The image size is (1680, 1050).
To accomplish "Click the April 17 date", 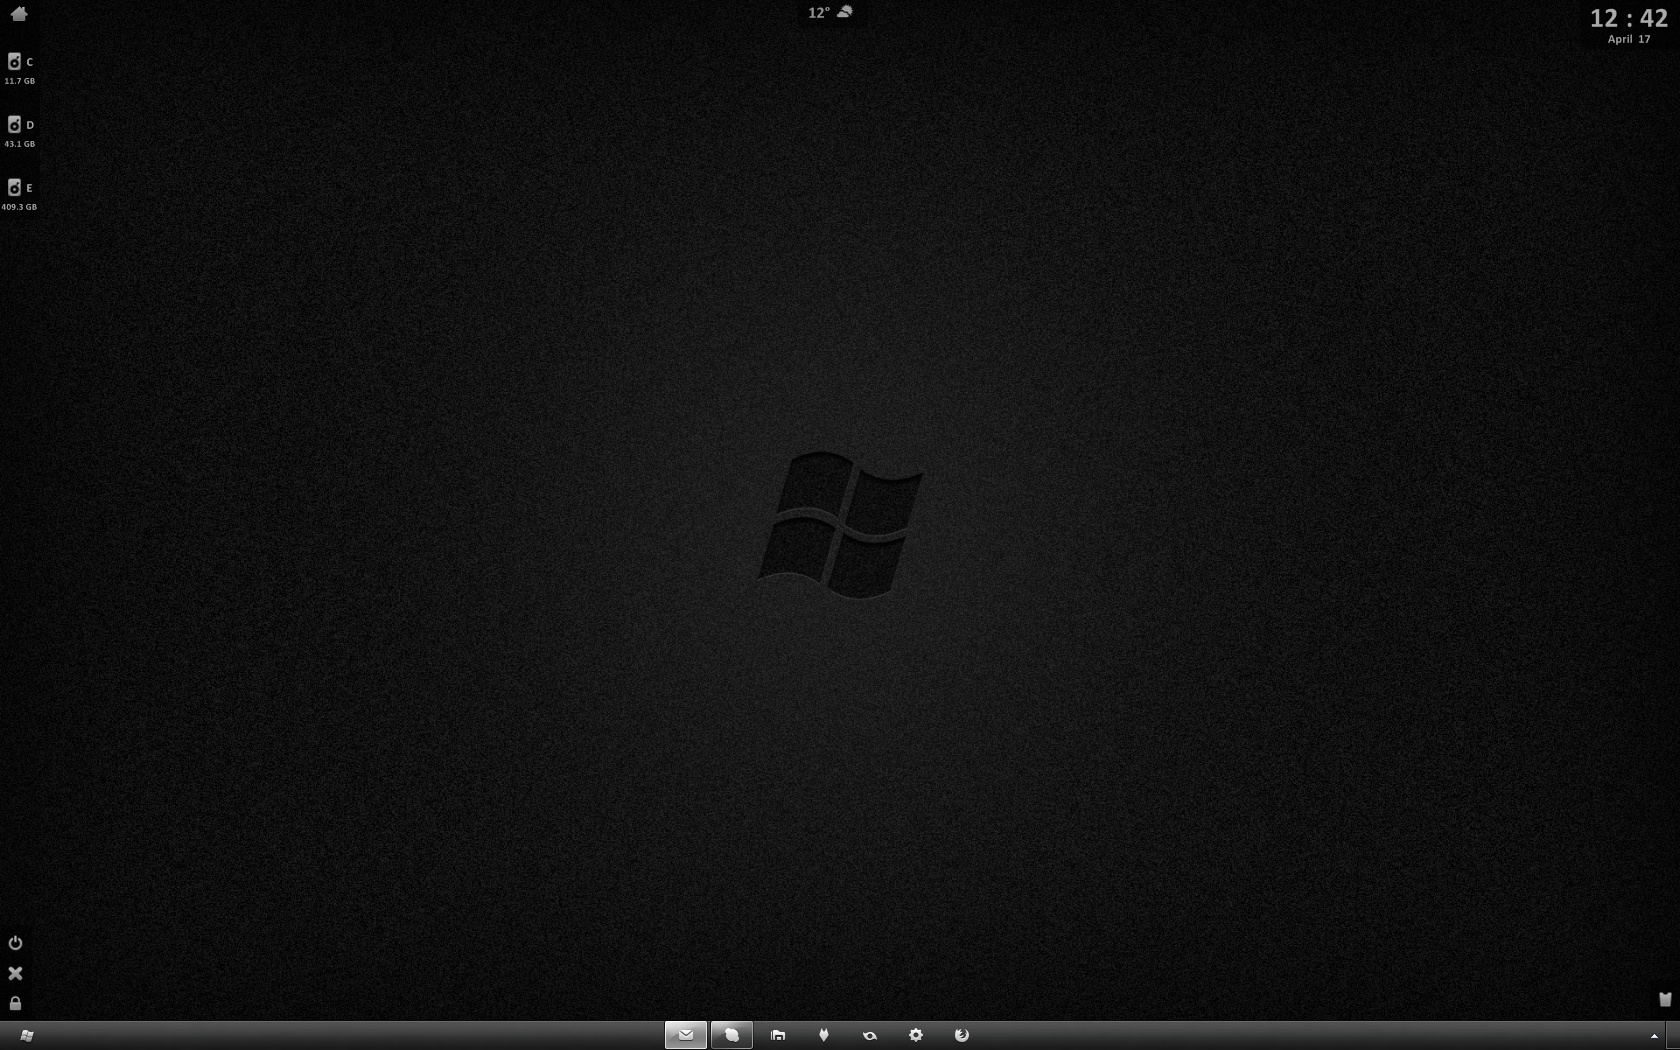I will point(1629,39).
